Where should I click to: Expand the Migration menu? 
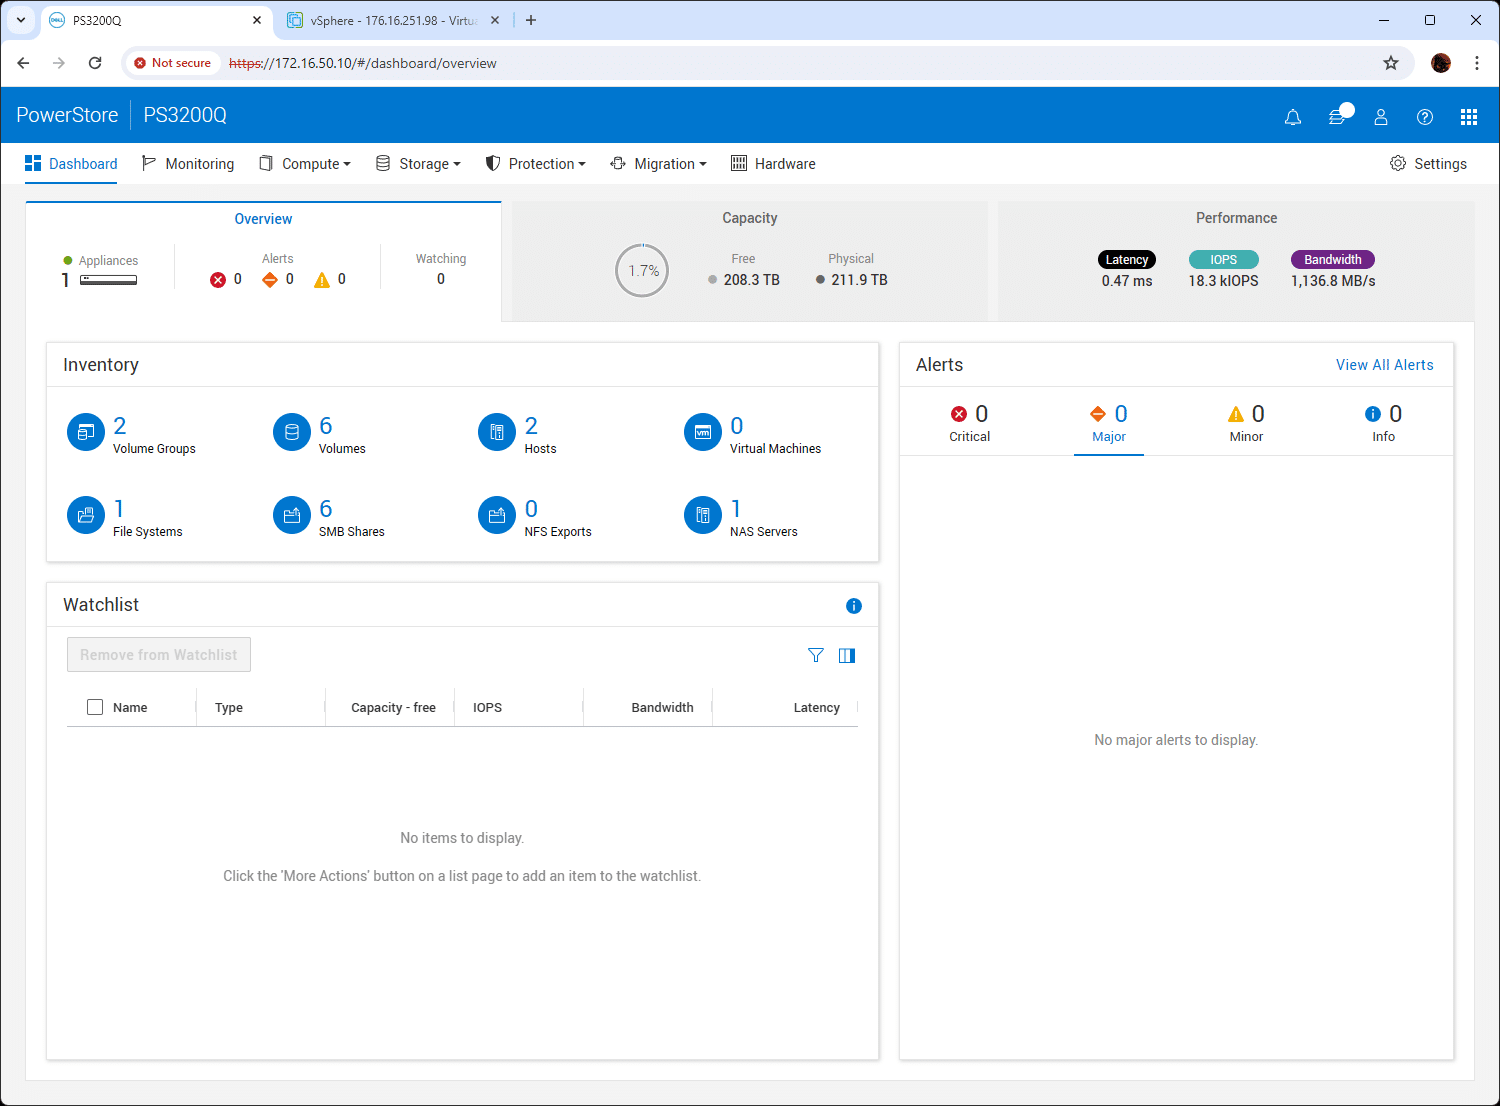pyautogui.click(x=658, y=164)
